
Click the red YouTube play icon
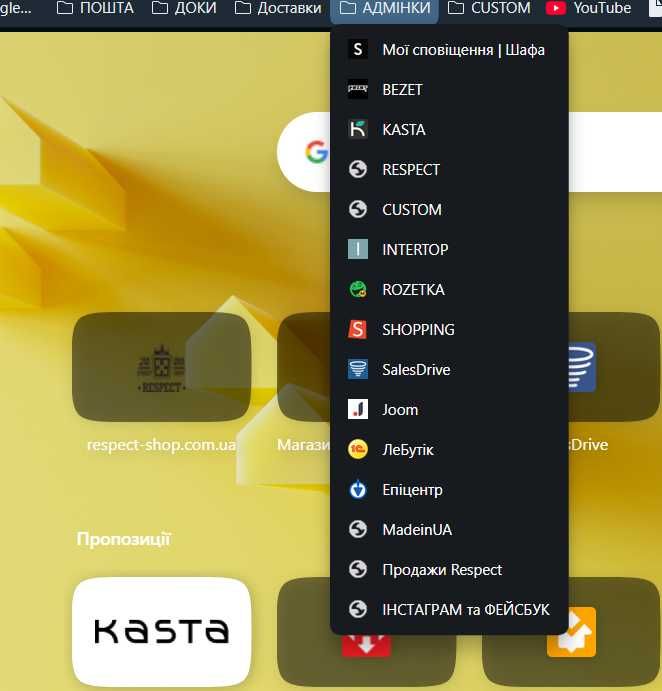coord(555,7)
